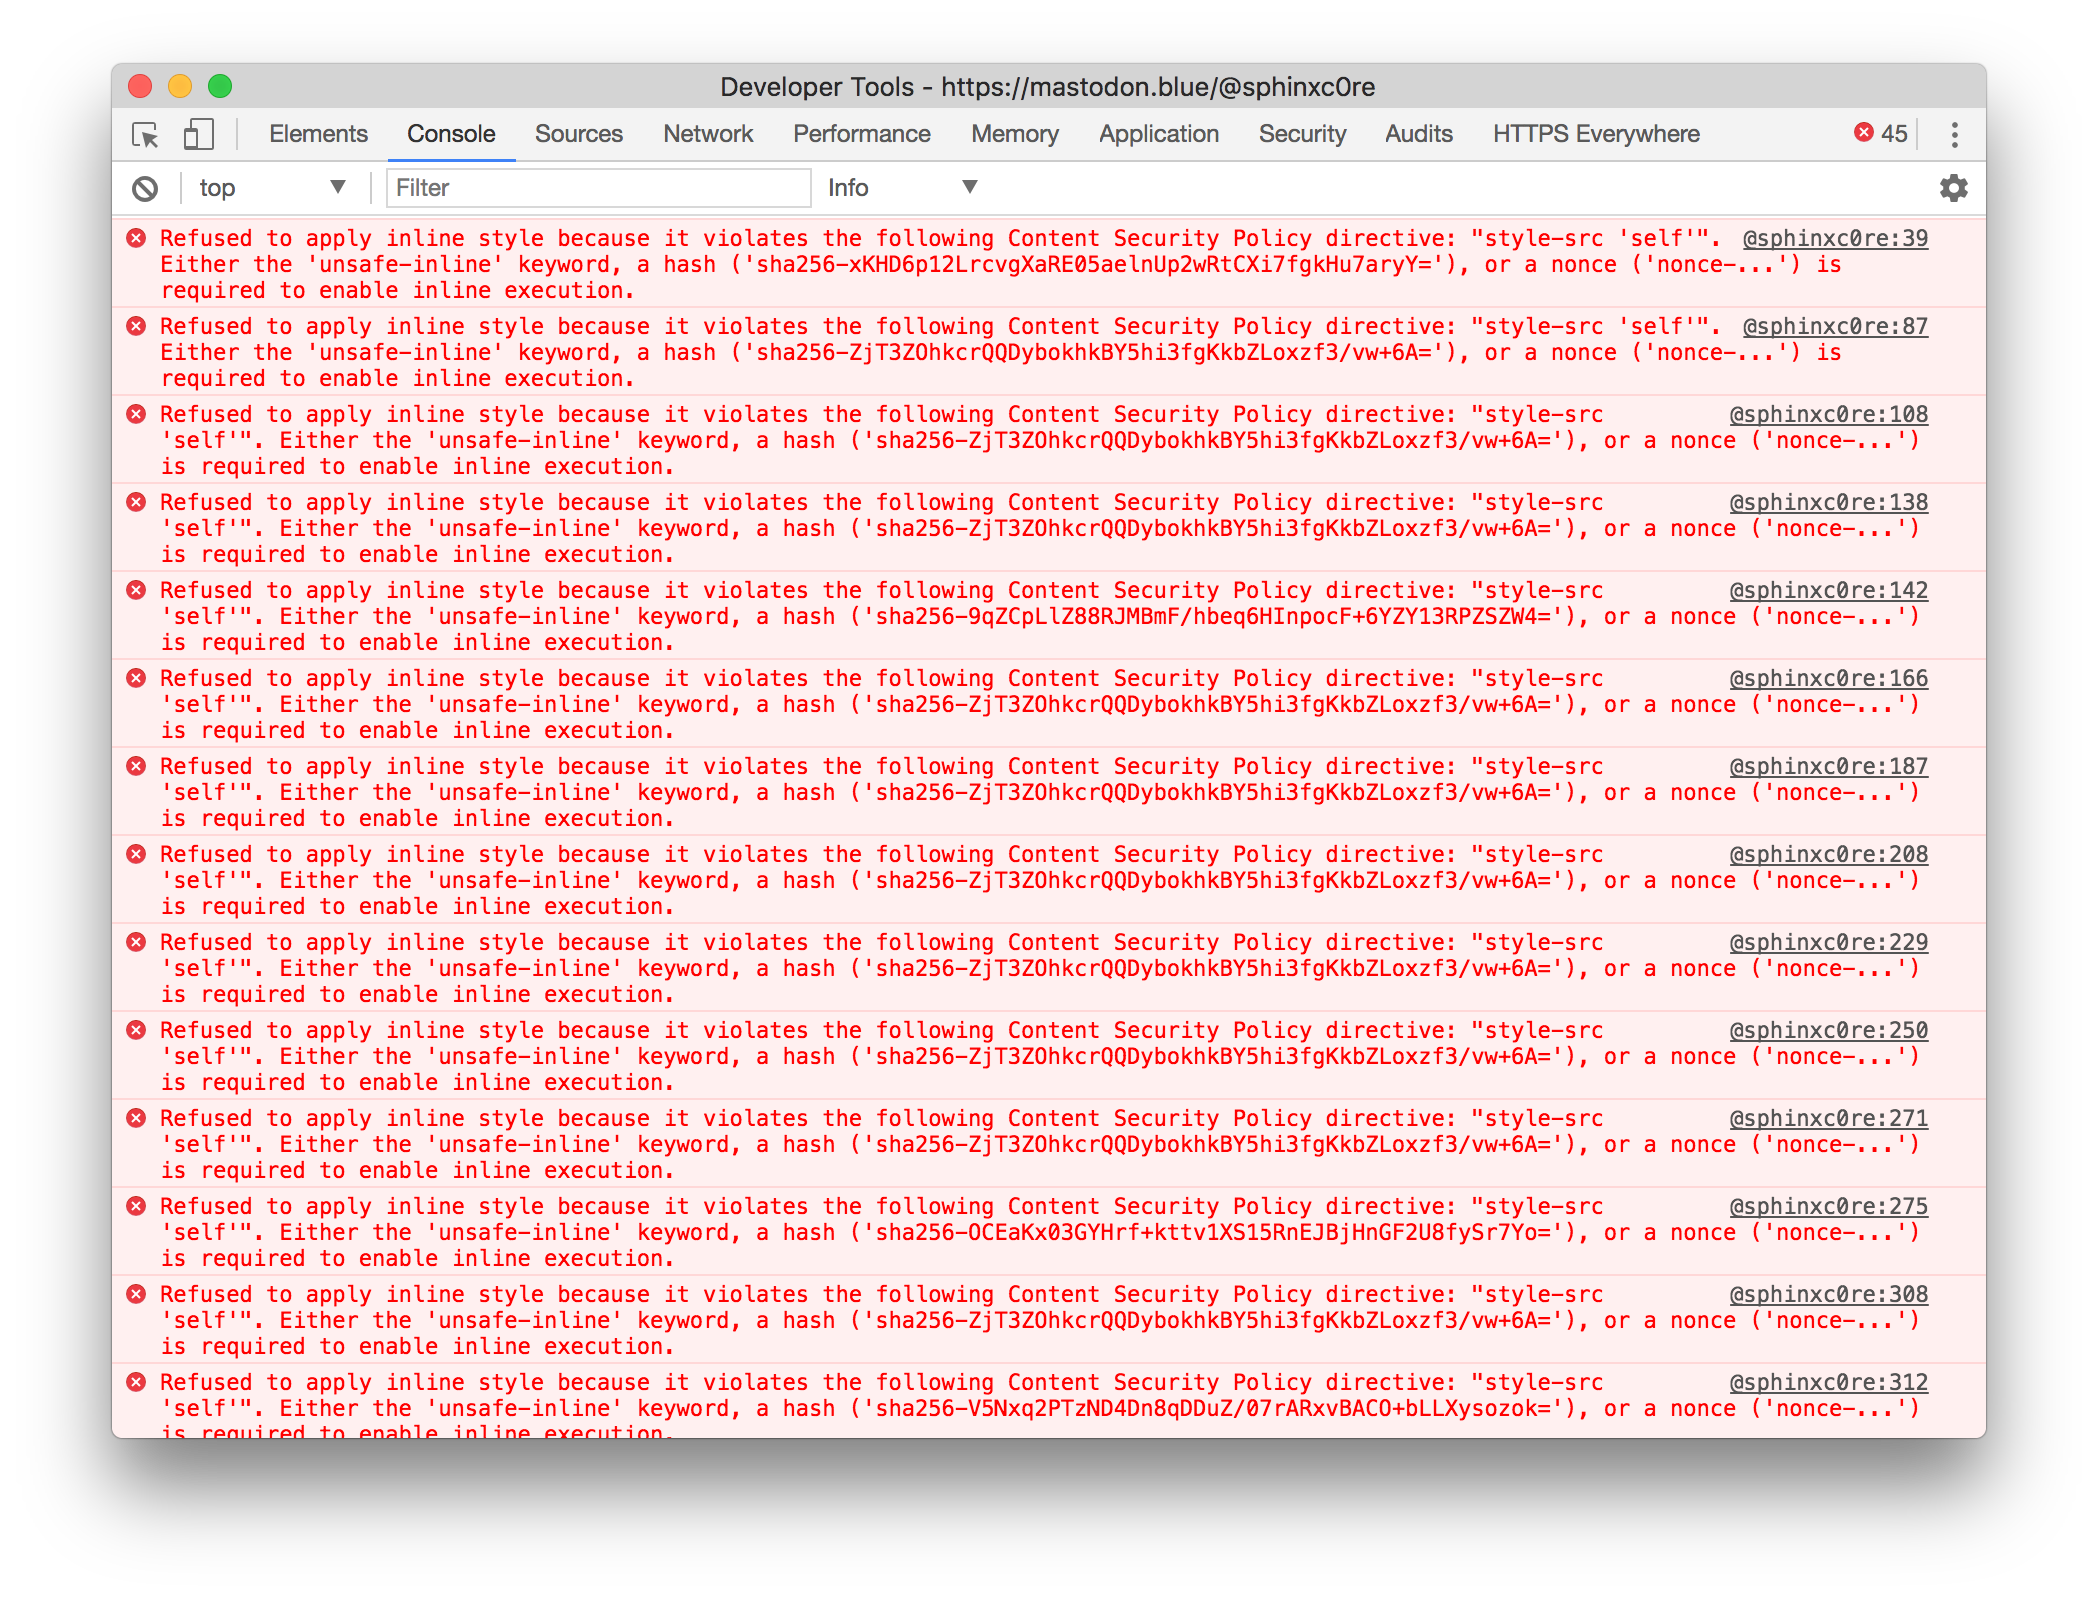Follow the @sphinxc0re:271 link
The image size is (2098, 1598).
point(1829,1118)
